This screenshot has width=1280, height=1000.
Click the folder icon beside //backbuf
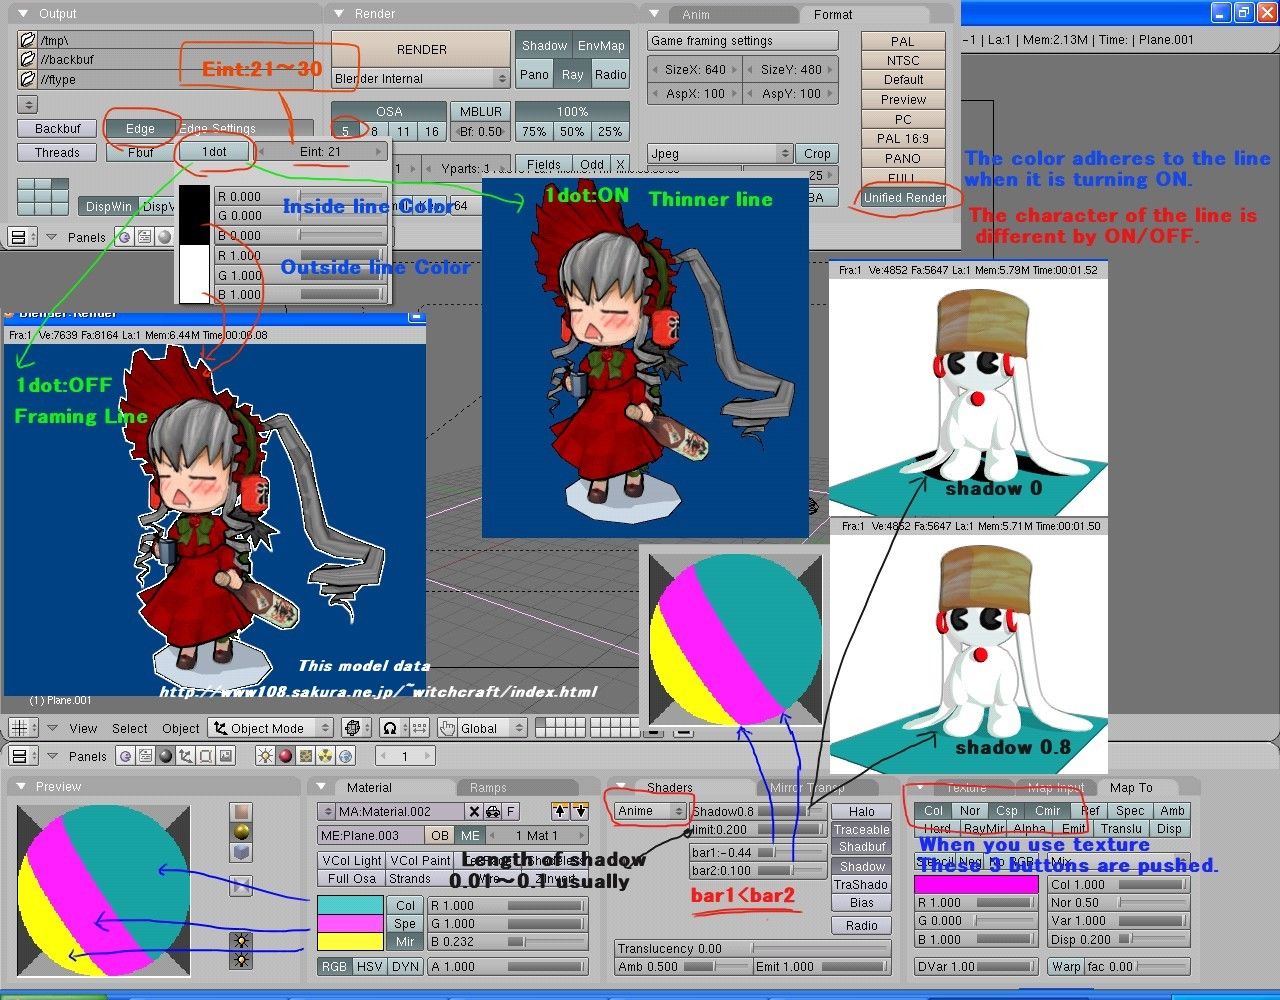[28, 60]
